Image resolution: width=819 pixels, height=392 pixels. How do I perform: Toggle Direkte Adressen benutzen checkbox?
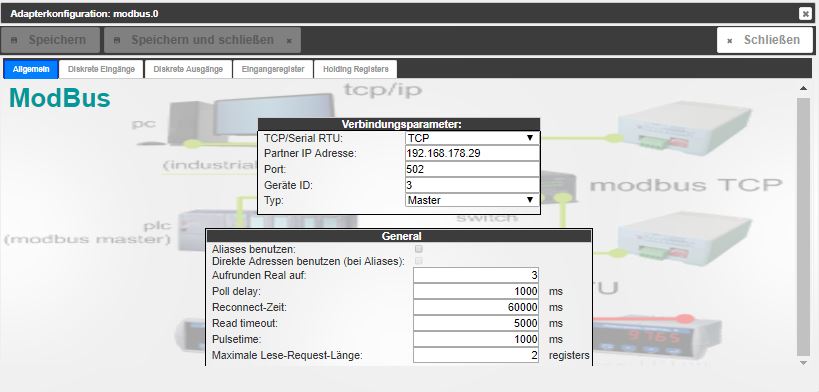pyautogui.click(x=418, y=260)
